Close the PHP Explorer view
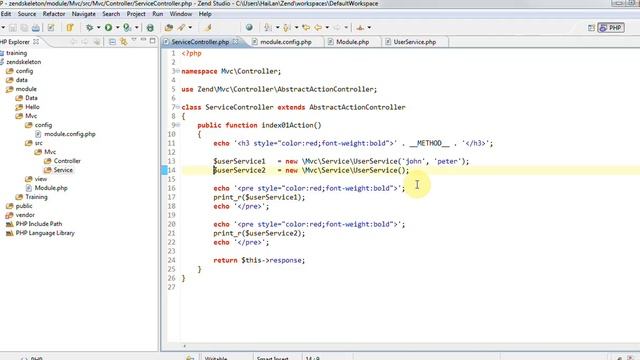640x360 pixels. tap(36, 42)
